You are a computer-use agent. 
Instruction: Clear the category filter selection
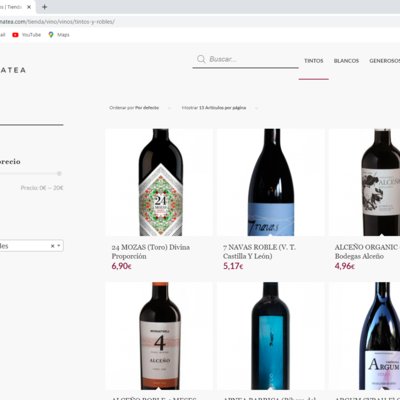pos(52,246)
